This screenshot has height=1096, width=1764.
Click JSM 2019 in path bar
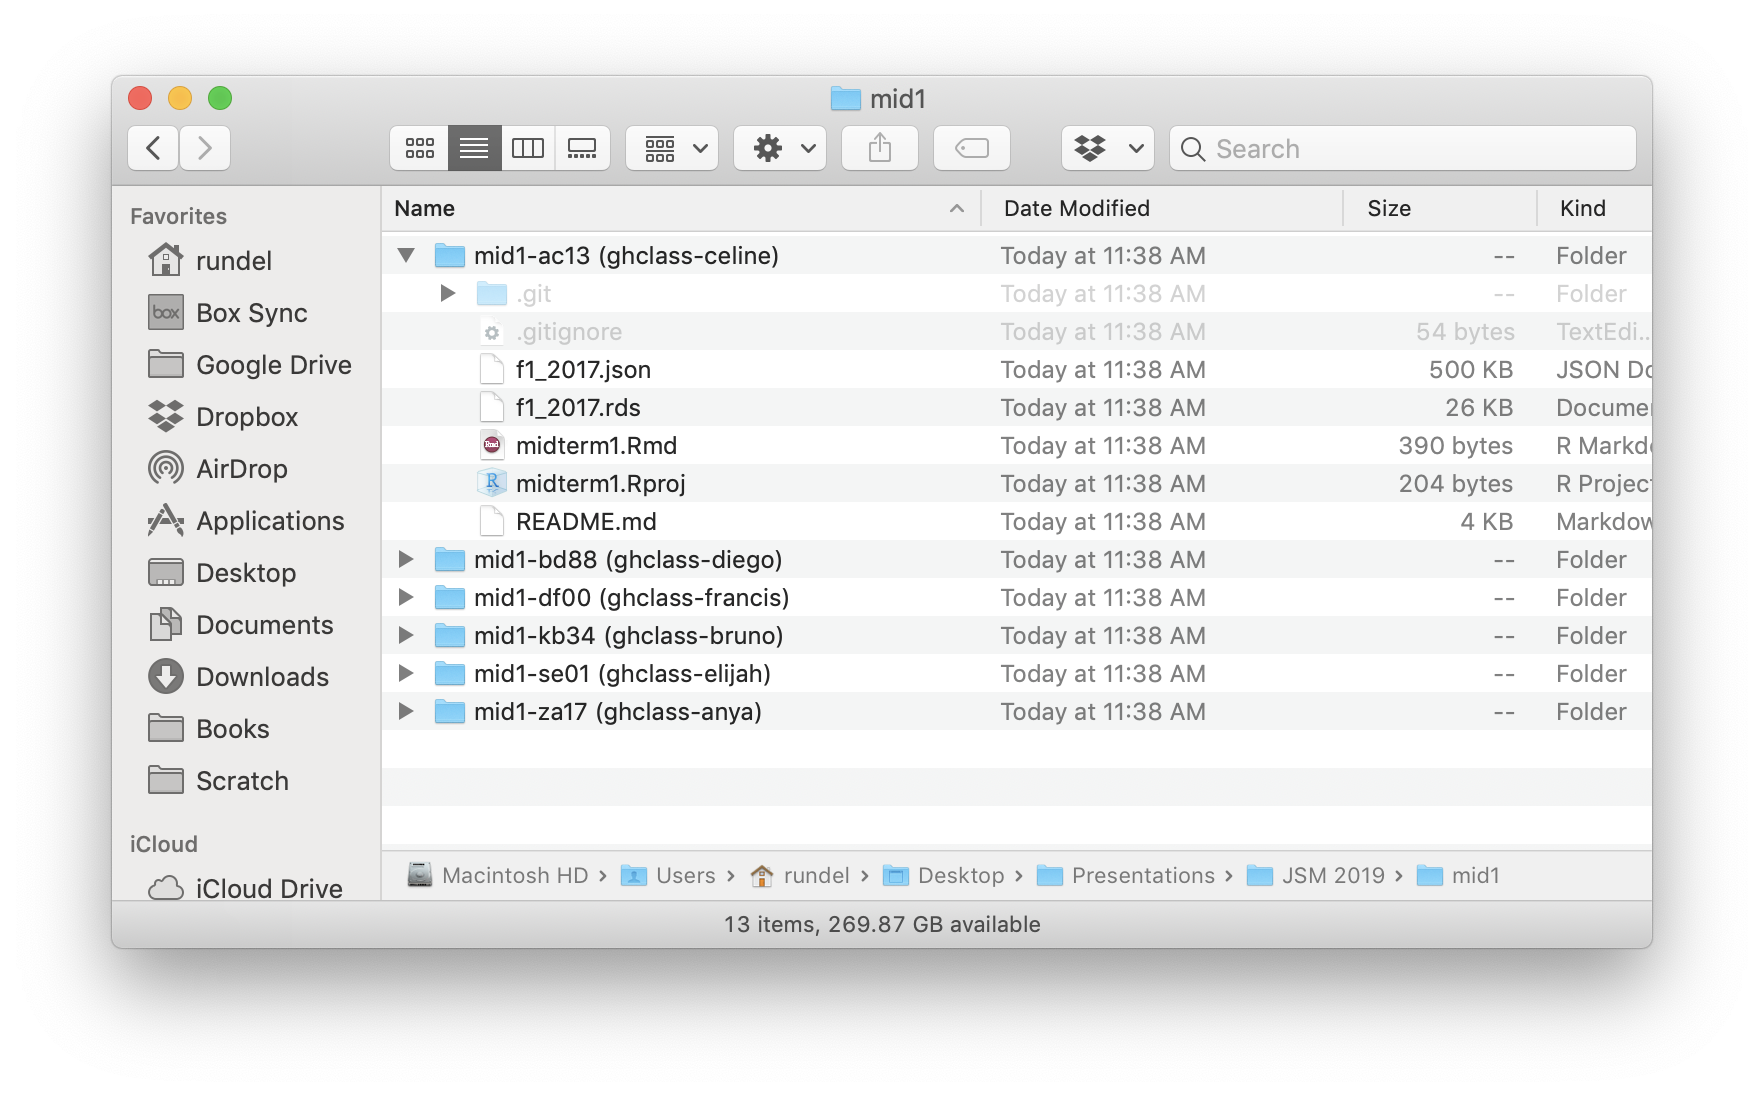pyautogui.click(x=1316, y=875)
